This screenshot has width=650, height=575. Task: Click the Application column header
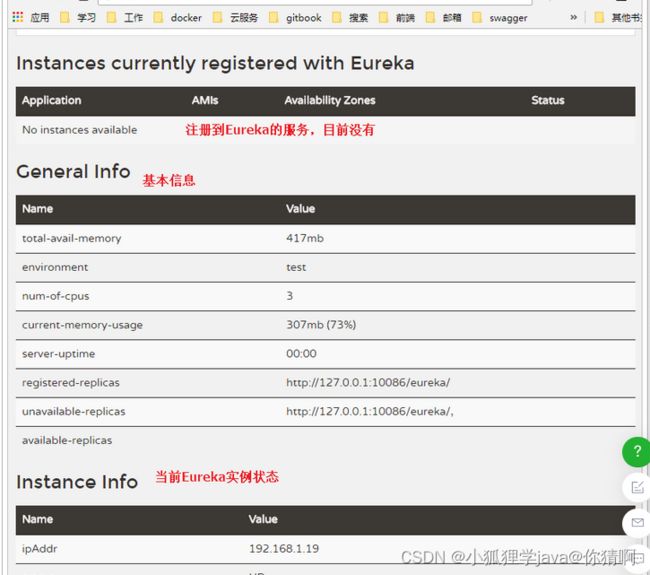click(52, 100)
